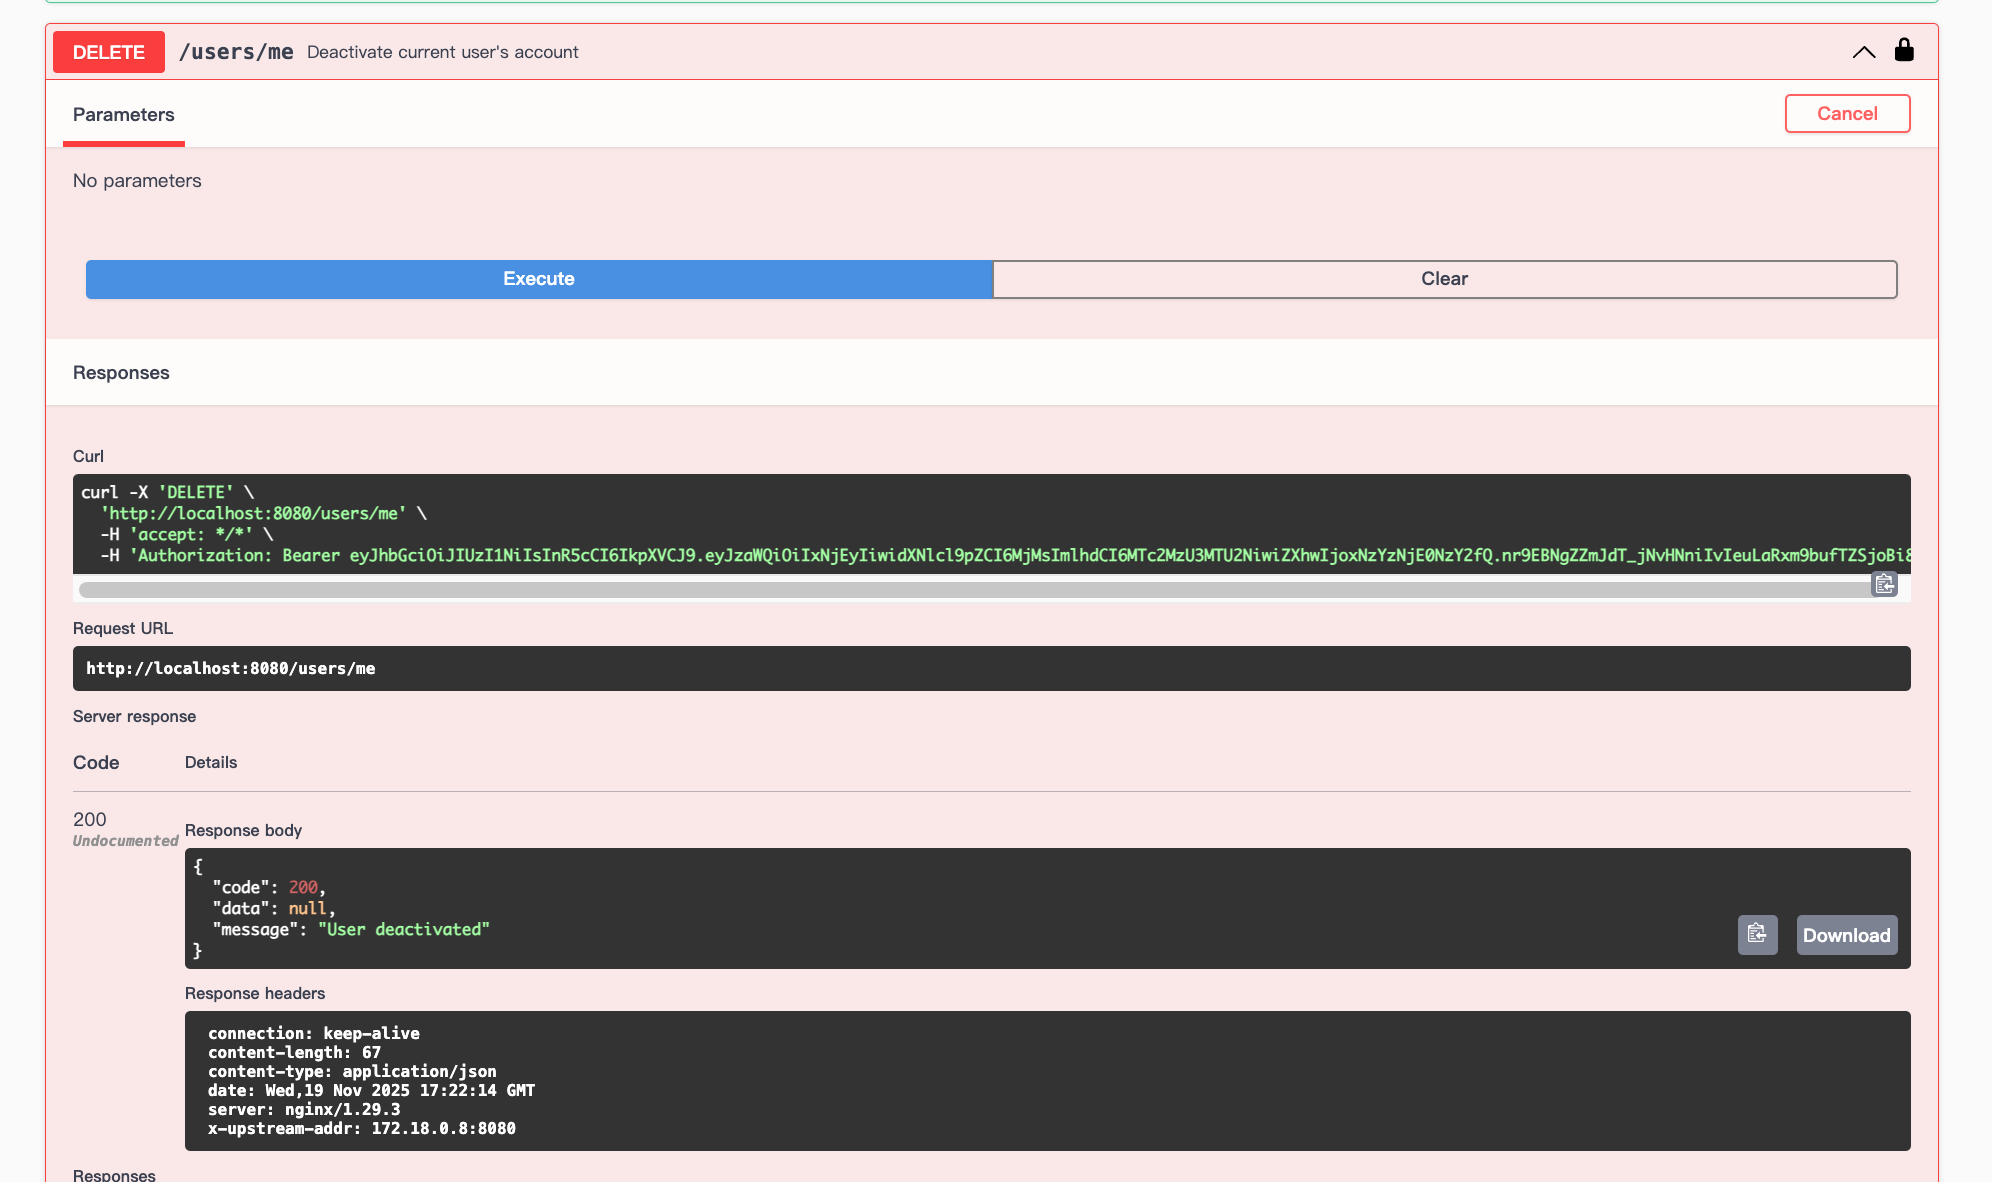Clear the executed response
Image resolution: width=1992 pixels, height=1182 pixels.
(x=1444, y=279)
